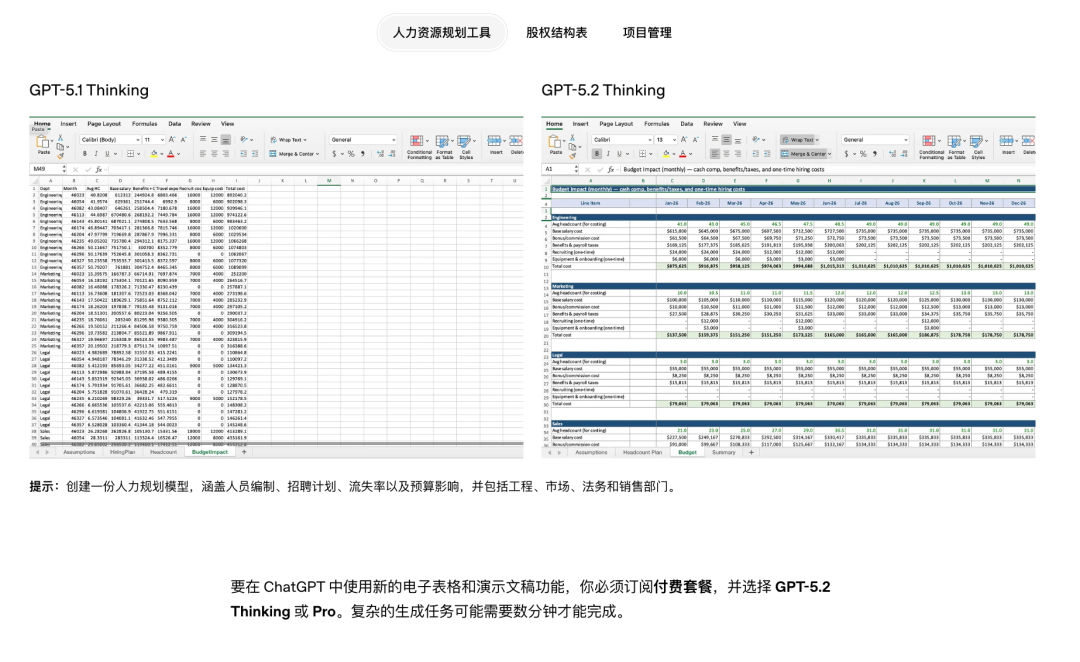Click formula bar text in GPT-5.2 spreadsheet
This screenshot has height=662, width=1080.
(x=724, y=169)
